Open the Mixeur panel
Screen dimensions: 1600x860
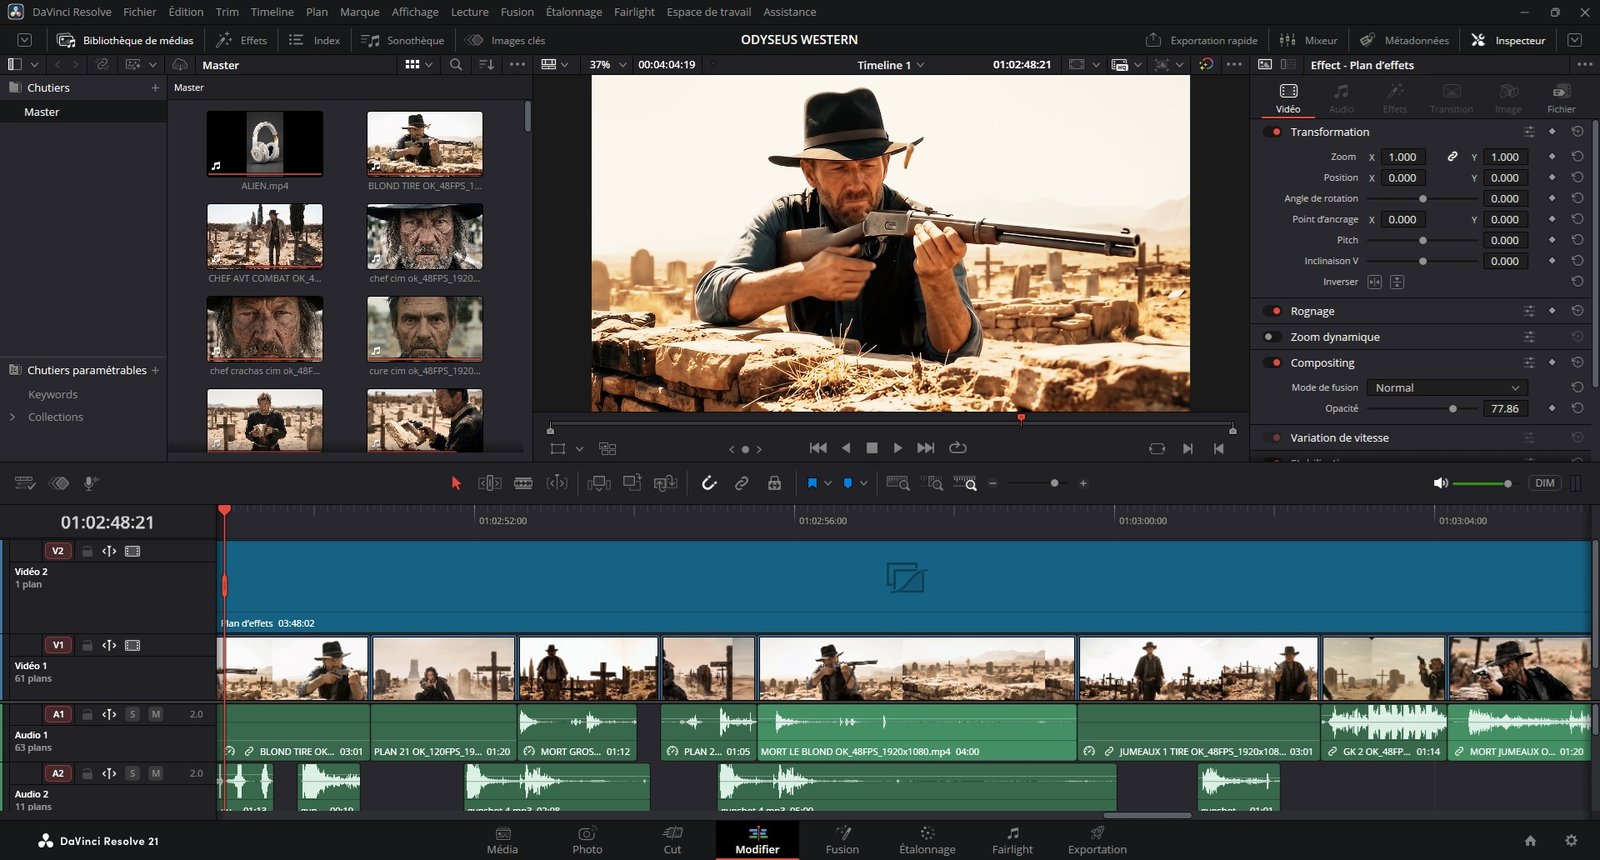coord(1309,40)
